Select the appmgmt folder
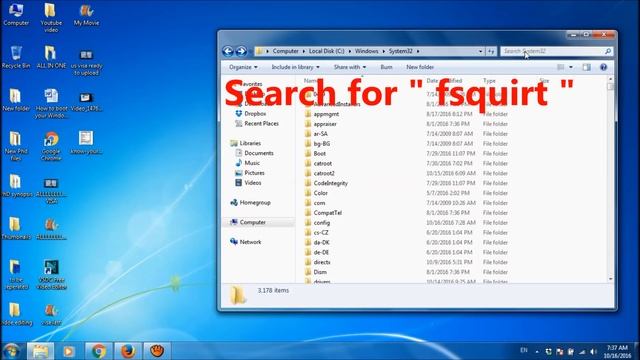 pos(326,114)
